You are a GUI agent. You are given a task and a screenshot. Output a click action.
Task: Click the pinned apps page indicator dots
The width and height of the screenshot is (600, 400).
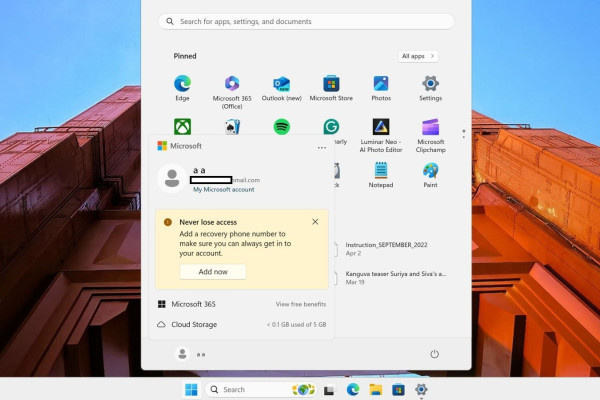click(x=464, y=134)
